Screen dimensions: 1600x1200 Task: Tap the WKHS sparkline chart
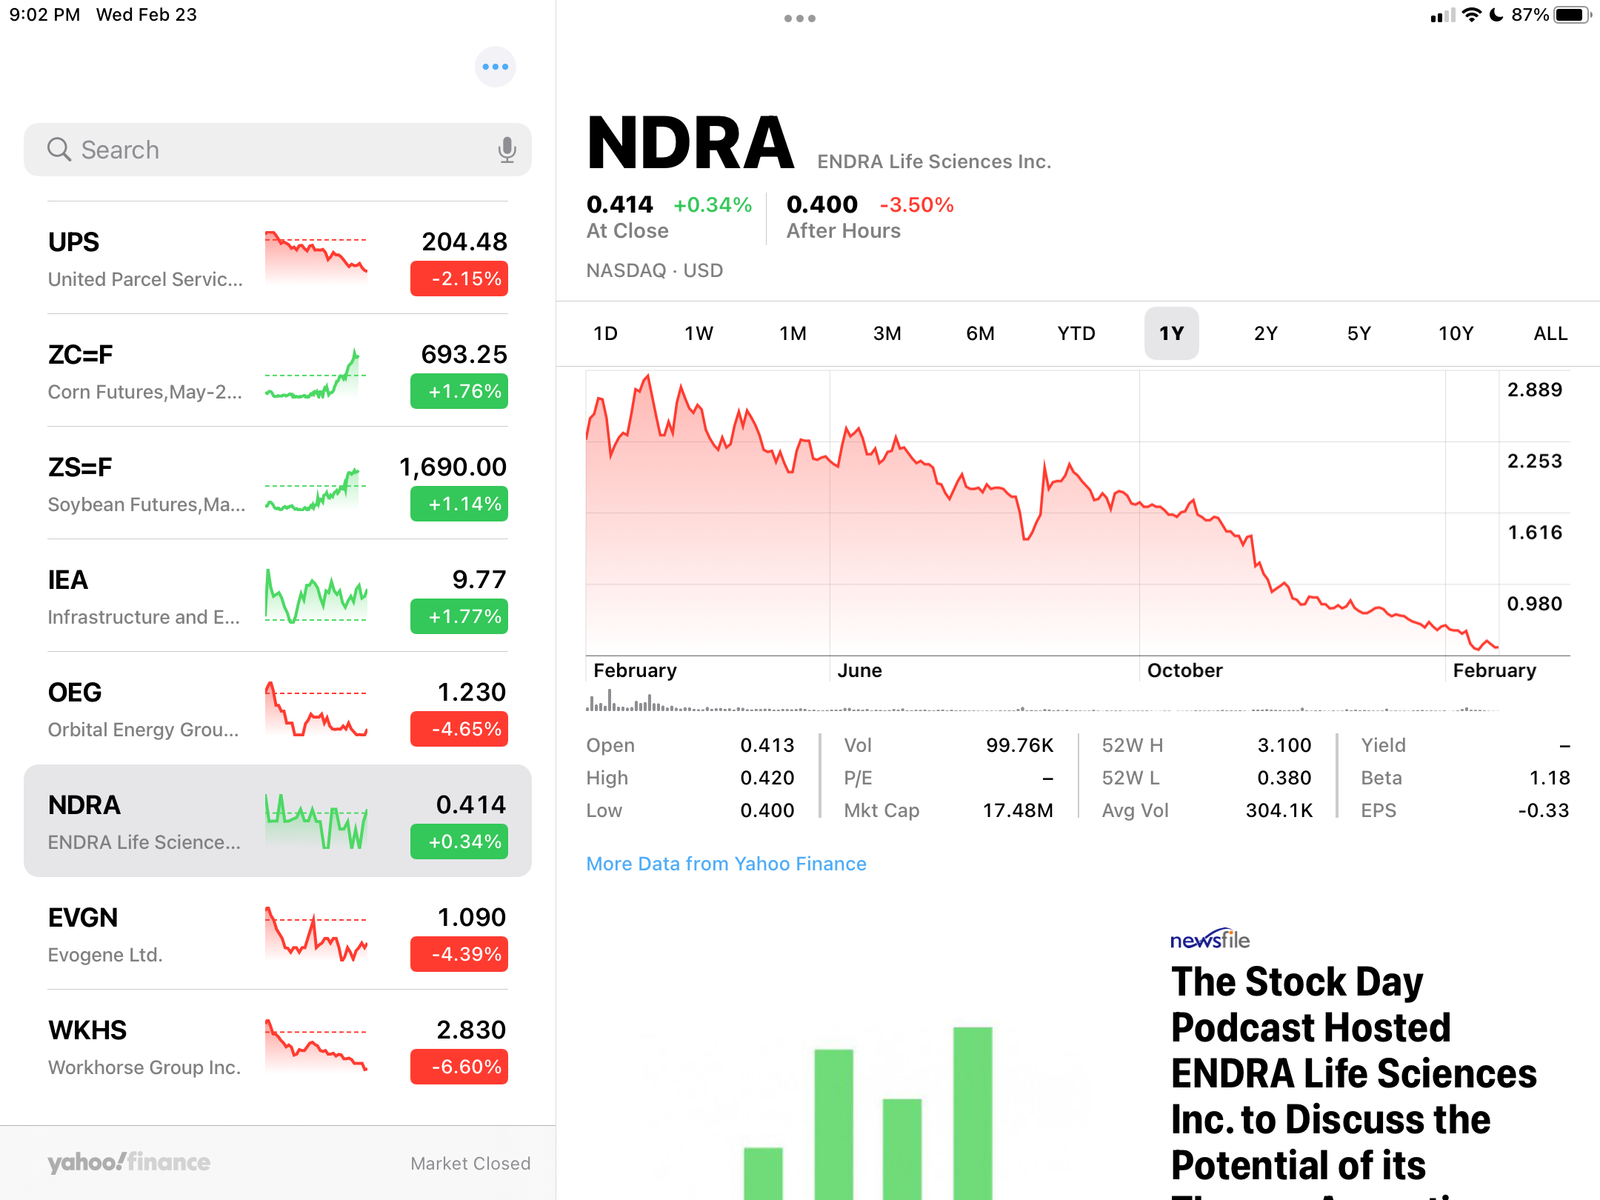[x=316, y=1045]
